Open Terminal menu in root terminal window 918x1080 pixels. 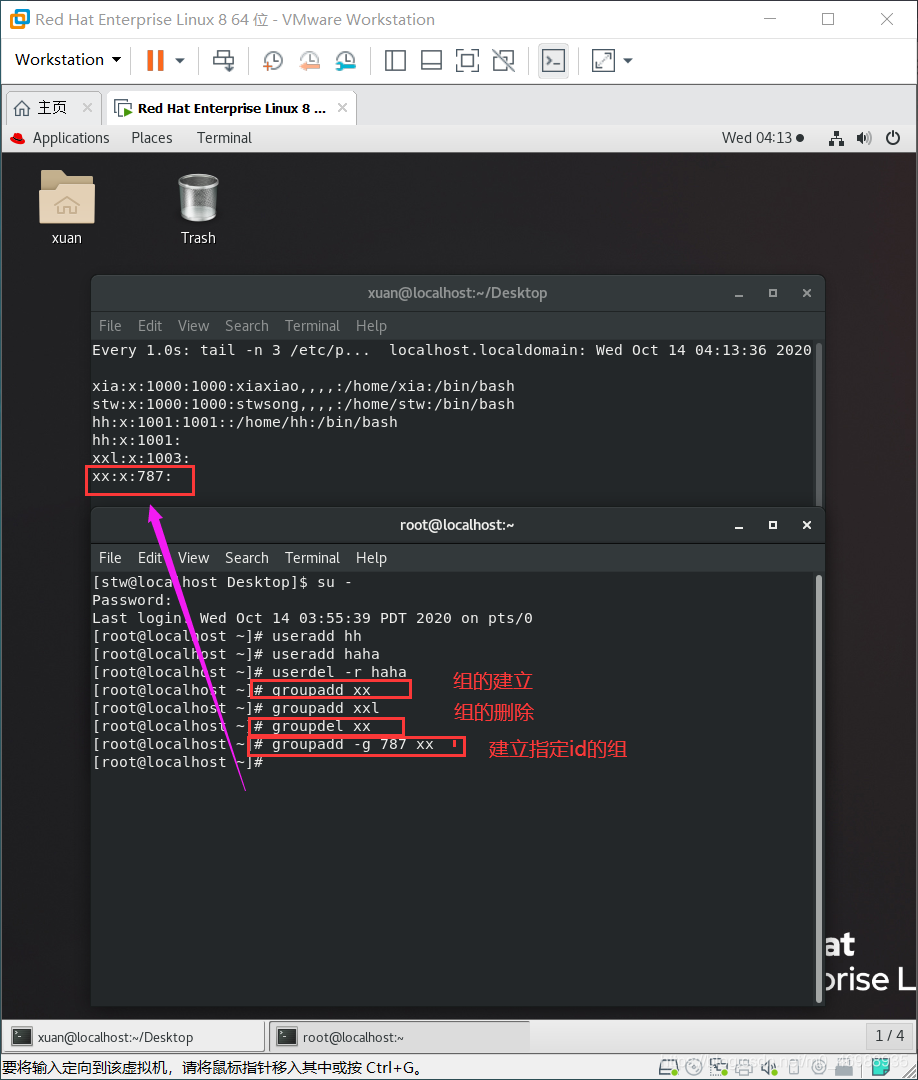click(313, 558)
